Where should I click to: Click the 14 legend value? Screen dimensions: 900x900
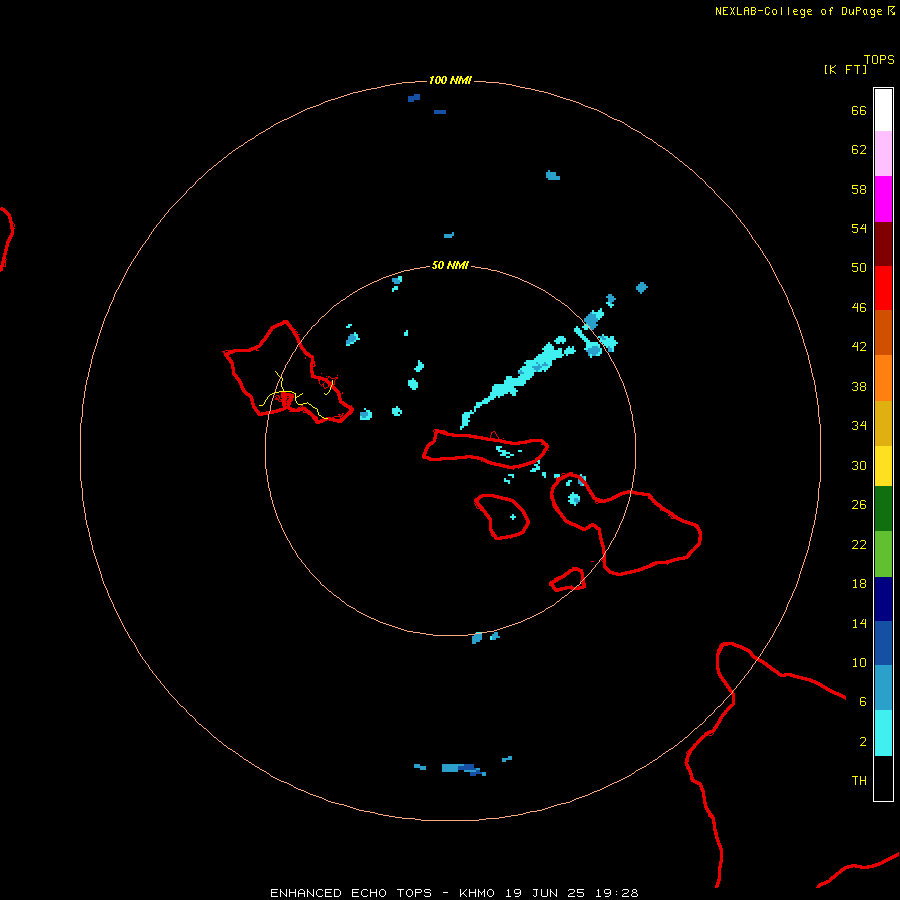coord(859,623)
